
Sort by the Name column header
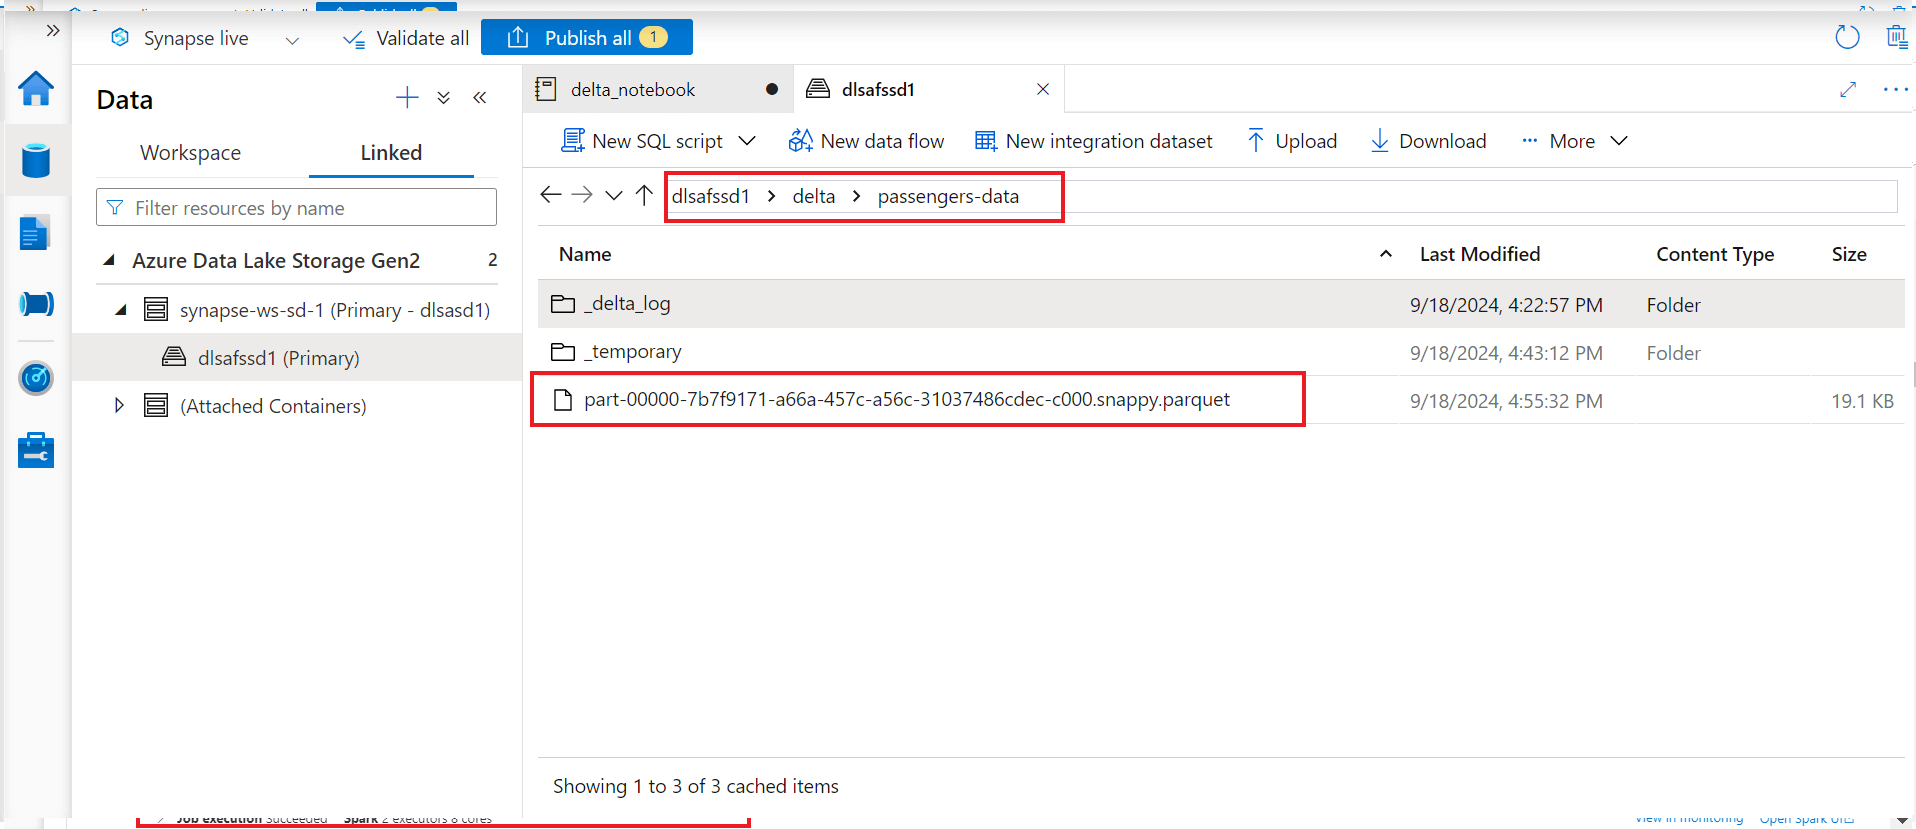[585, 254]
